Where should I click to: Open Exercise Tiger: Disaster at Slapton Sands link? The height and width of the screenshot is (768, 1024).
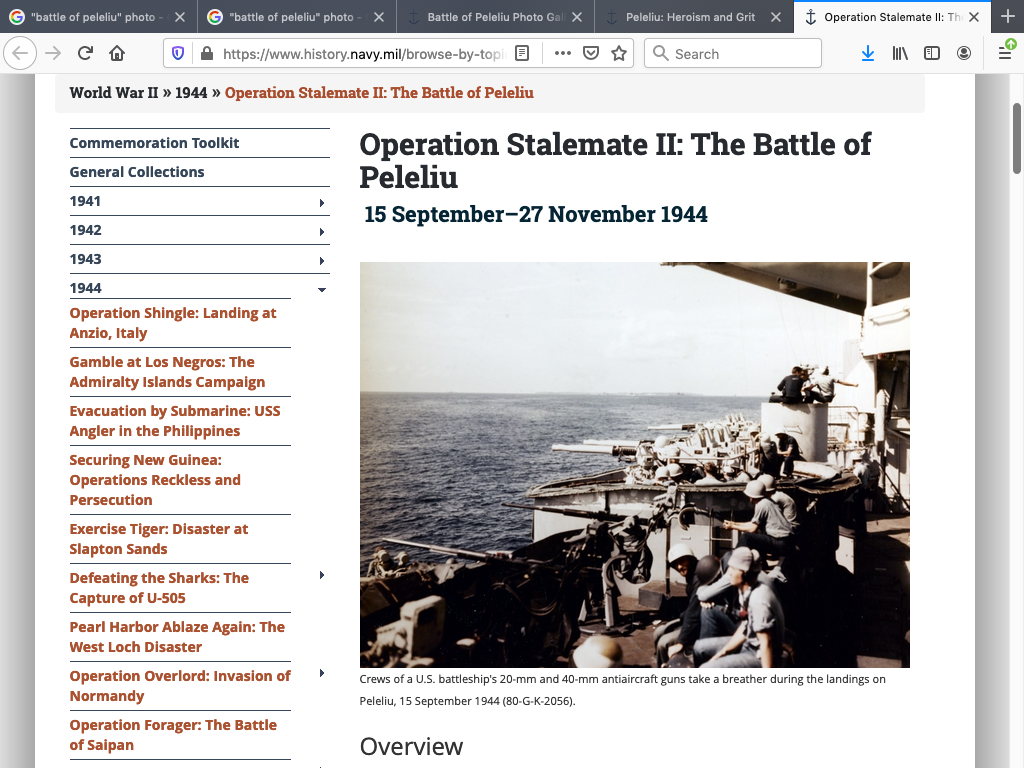tap(158, 539)
